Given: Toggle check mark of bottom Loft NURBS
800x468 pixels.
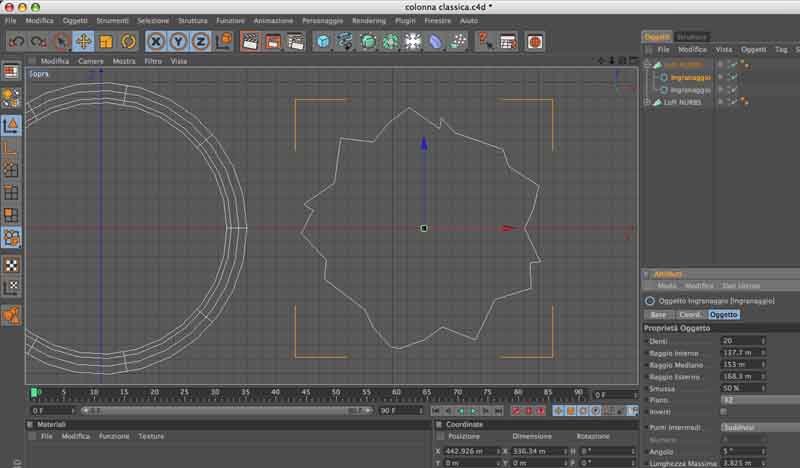Looking at the screenshot, I should tap(733, 102).
